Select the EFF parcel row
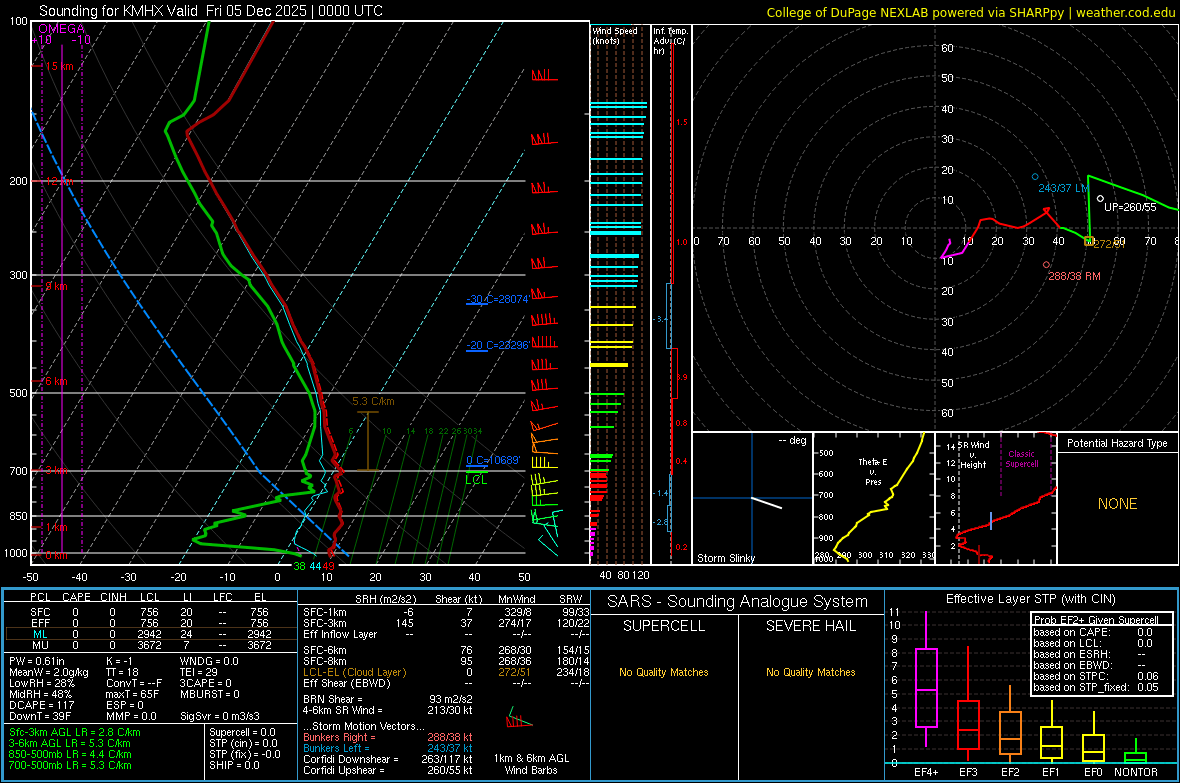This screenshot has height=783, width=1180. [149, 623]
